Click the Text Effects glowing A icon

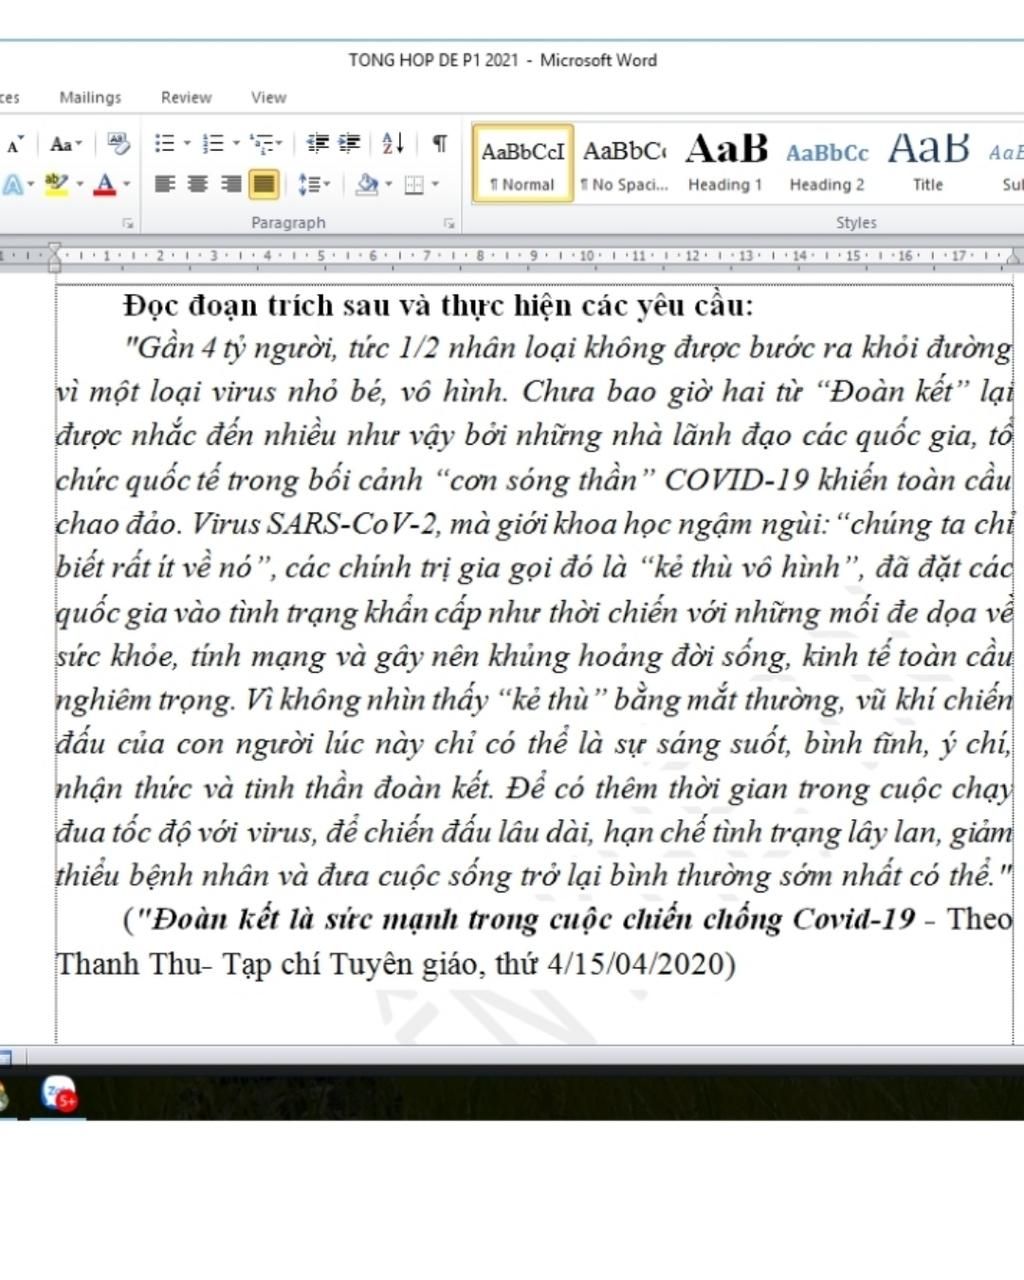click(12, 185)
